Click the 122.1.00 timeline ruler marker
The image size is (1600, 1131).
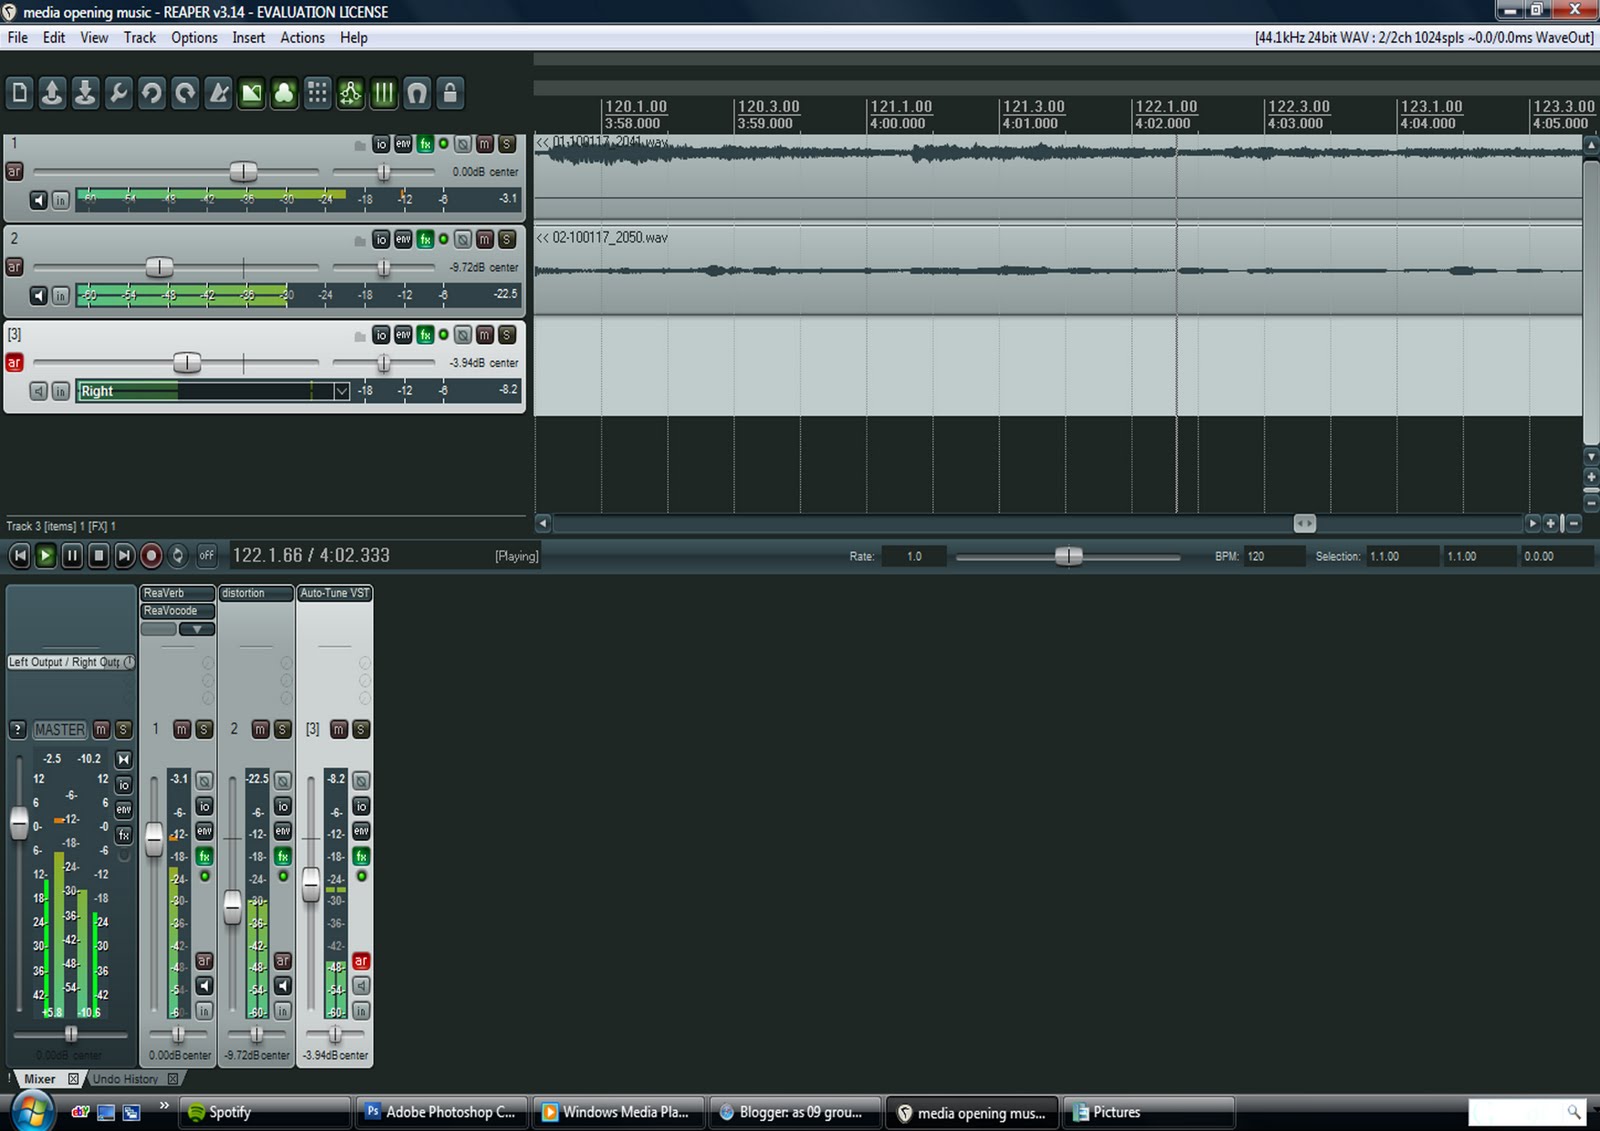(1165, 107)
